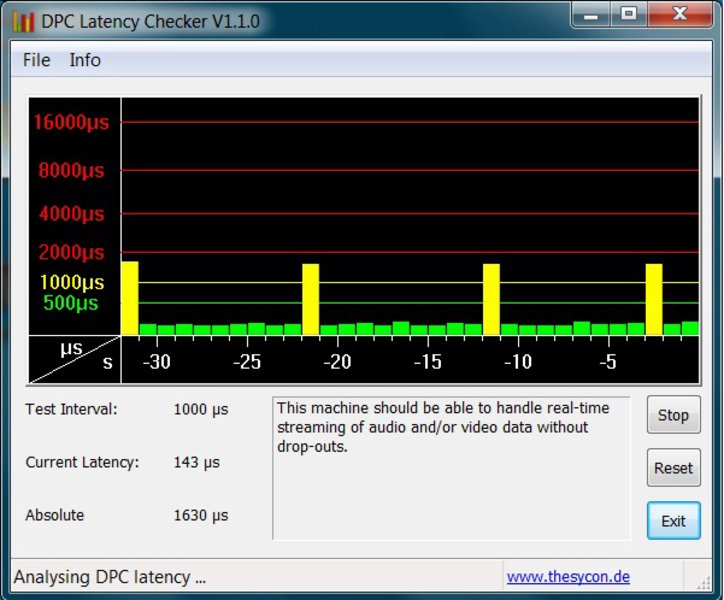Screen dimensions: 724x600
Task: Click the Absolute label
Action: point(54,515)
